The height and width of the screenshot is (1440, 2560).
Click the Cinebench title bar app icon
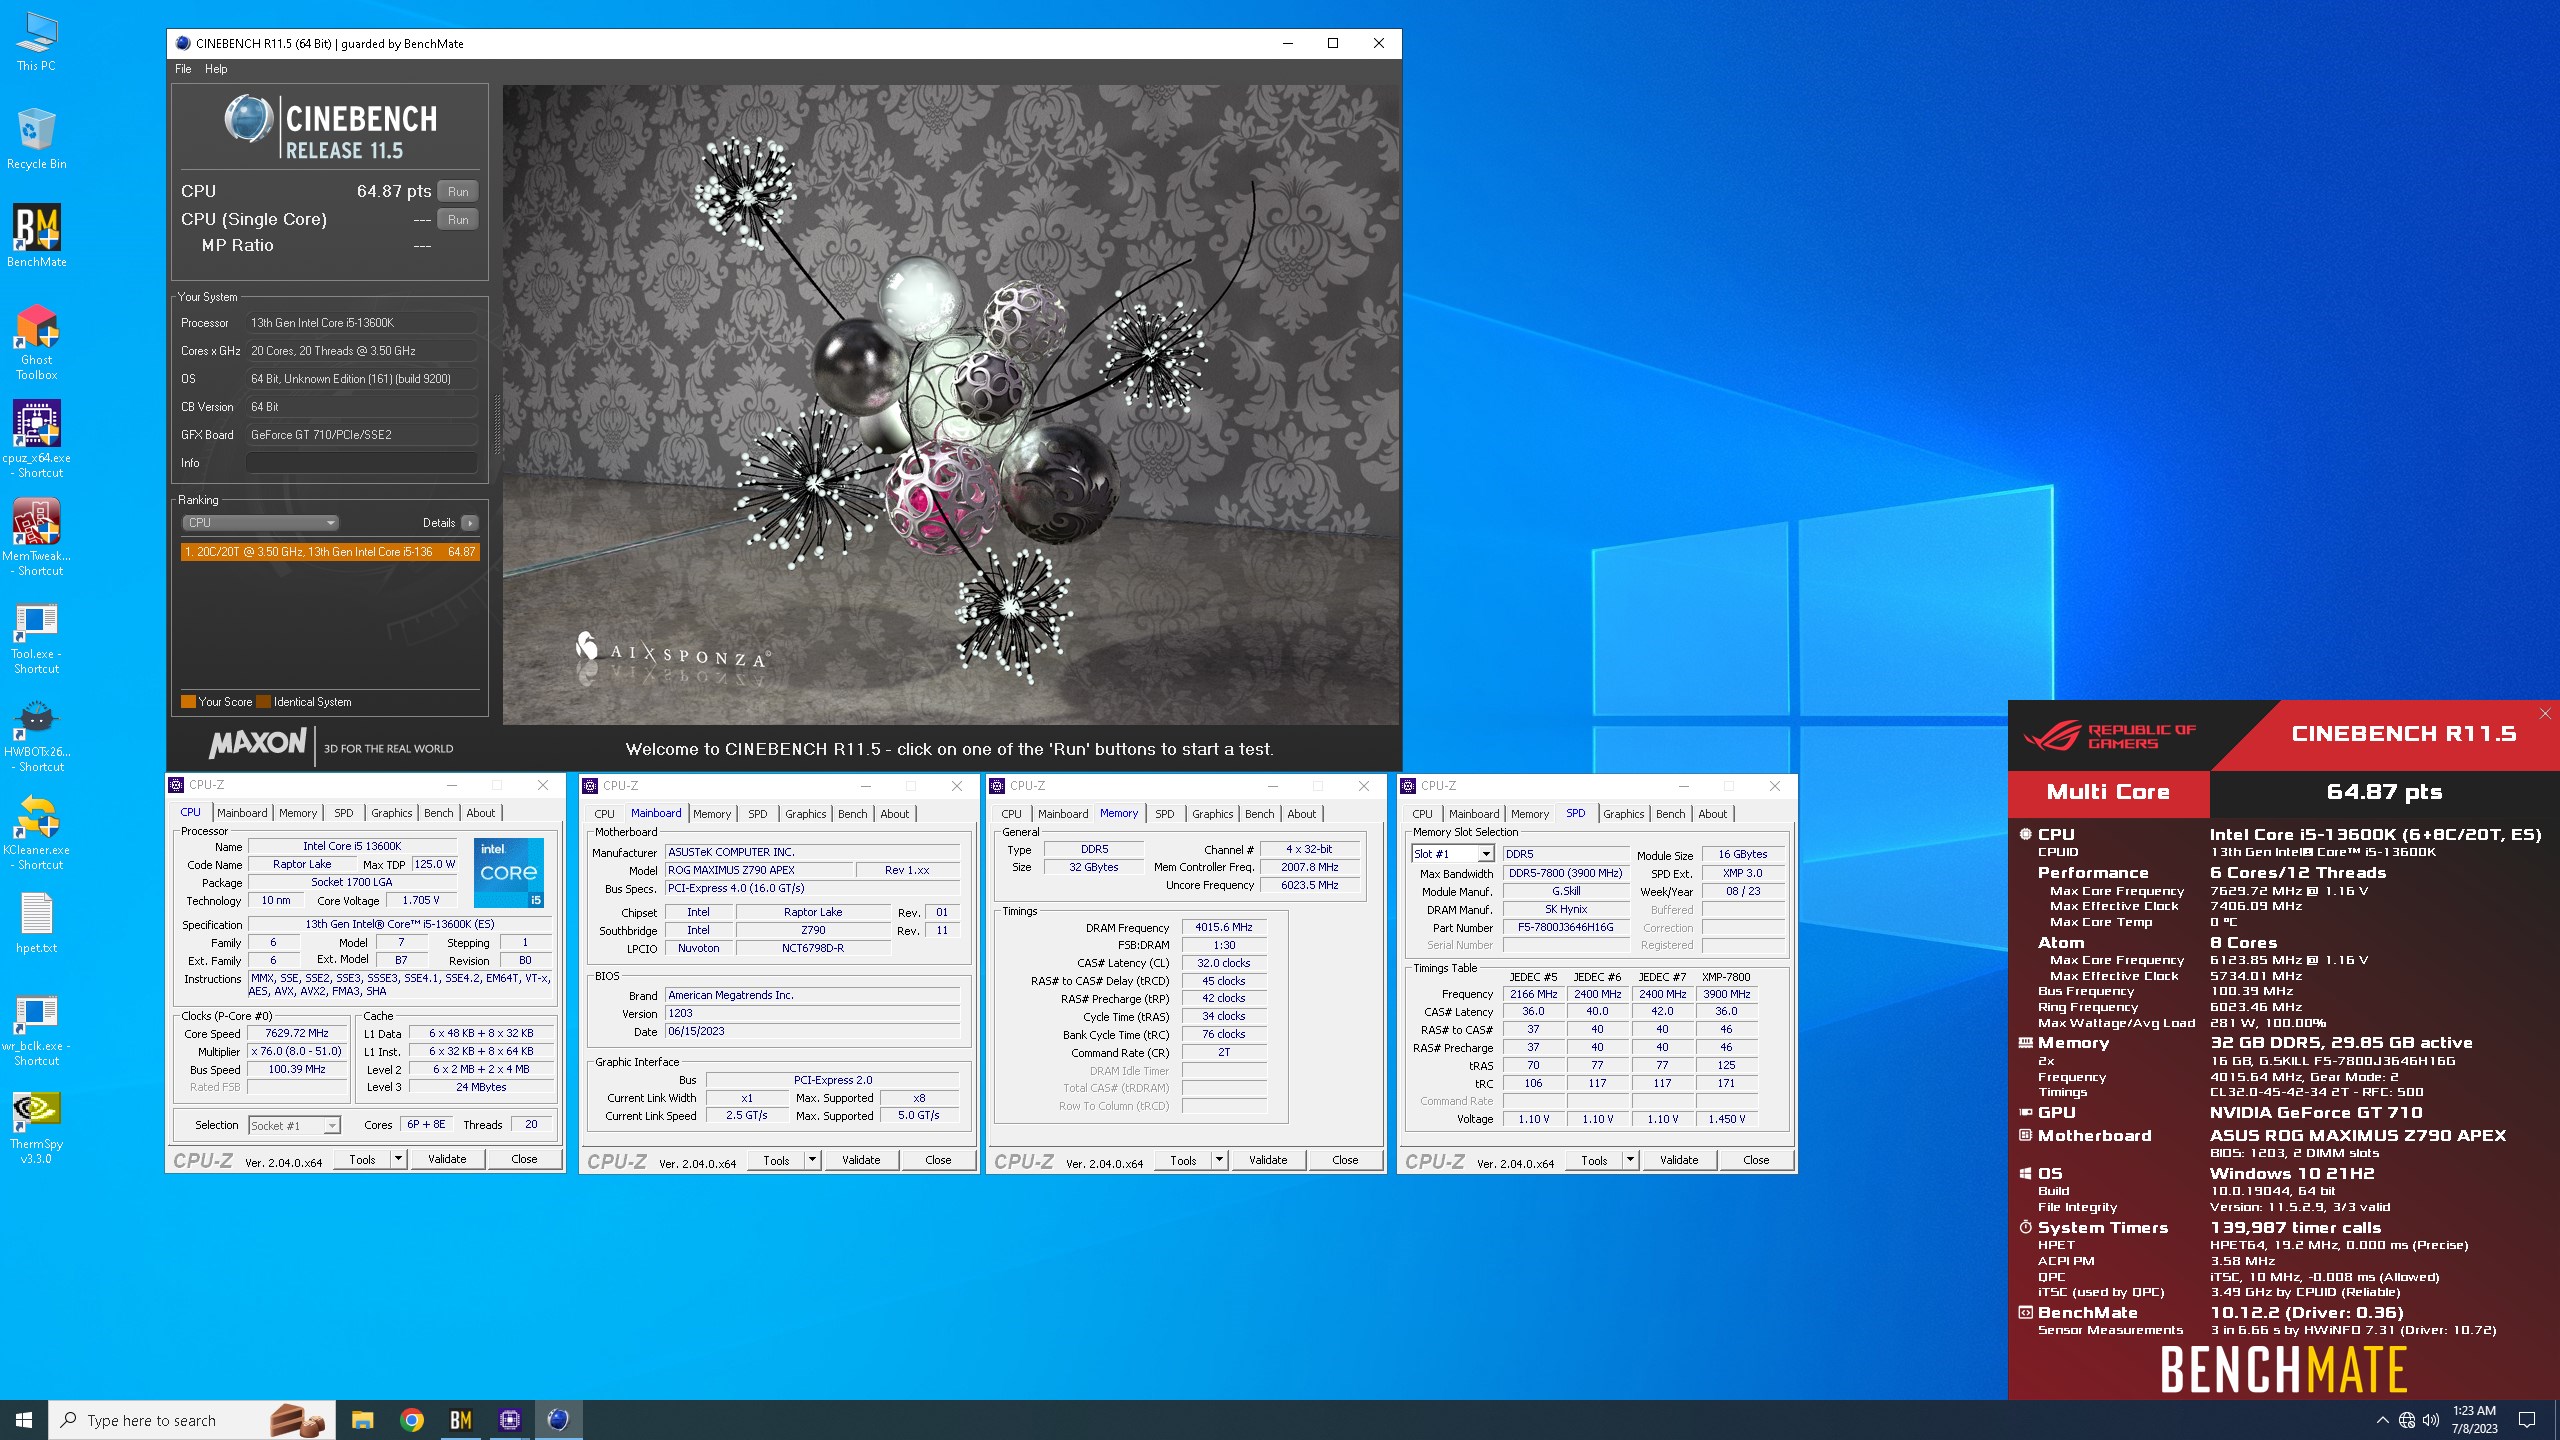tap(183, 43)
